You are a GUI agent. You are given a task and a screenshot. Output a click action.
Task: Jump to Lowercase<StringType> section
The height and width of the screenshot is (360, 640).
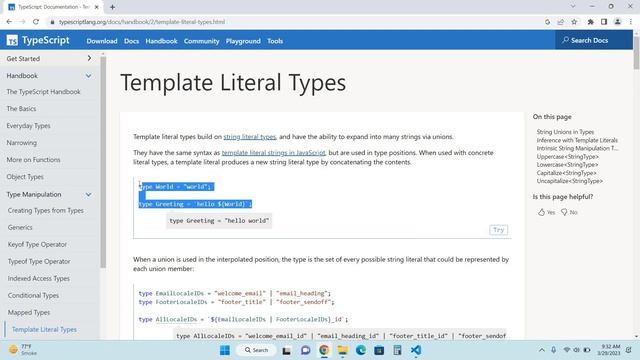567,164
